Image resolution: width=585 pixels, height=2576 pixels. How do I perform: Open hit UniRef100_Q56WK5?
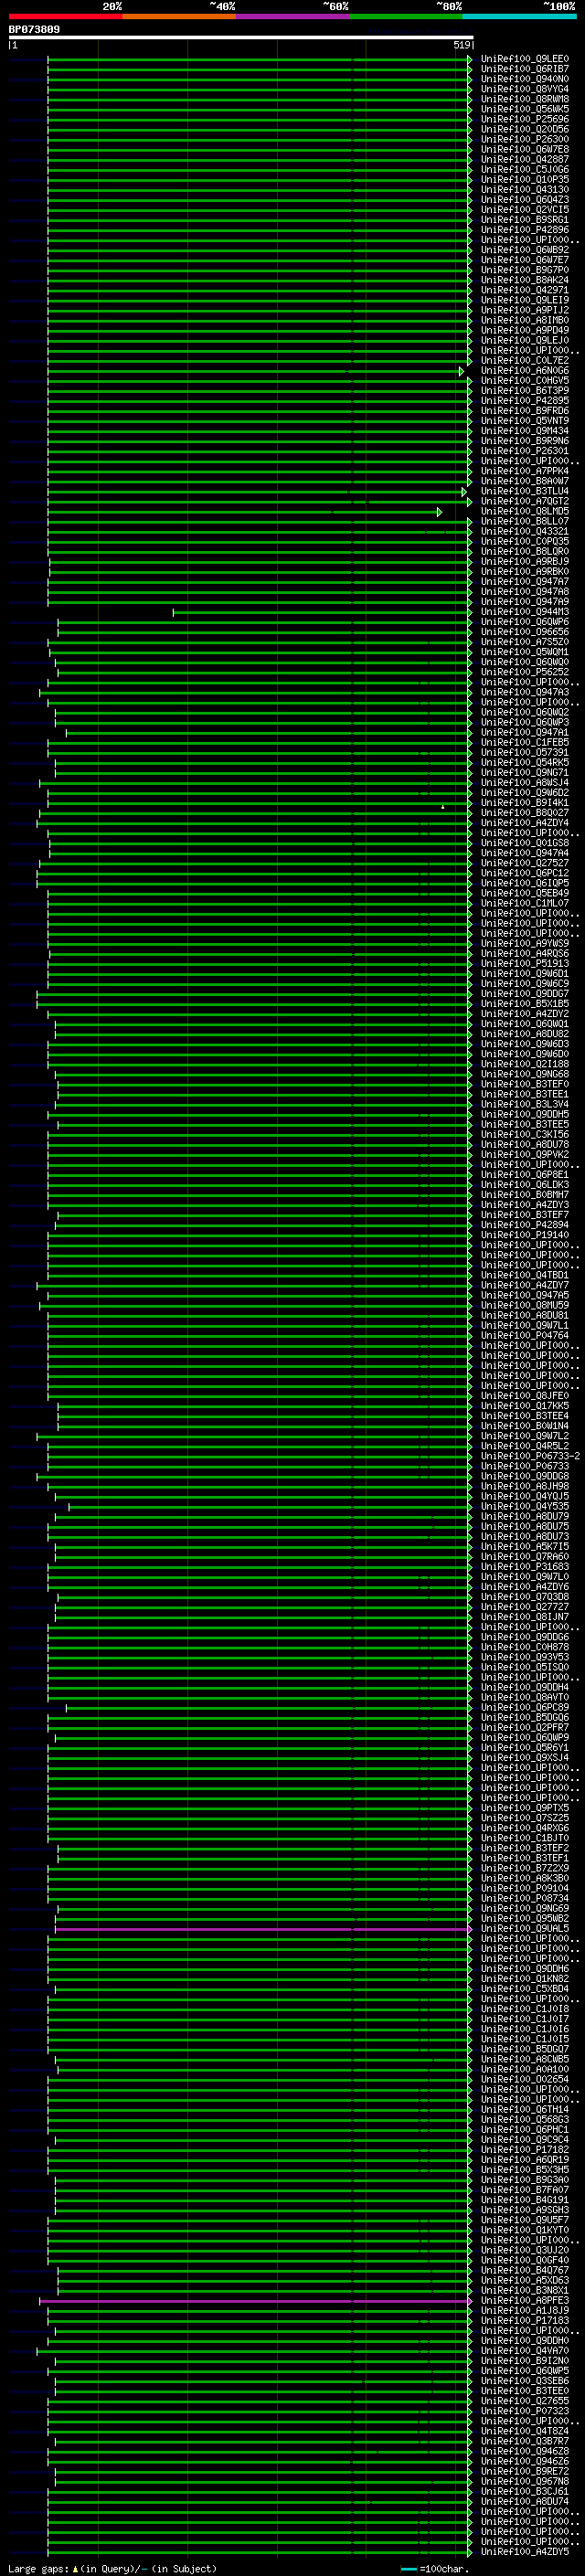point(525,109)
